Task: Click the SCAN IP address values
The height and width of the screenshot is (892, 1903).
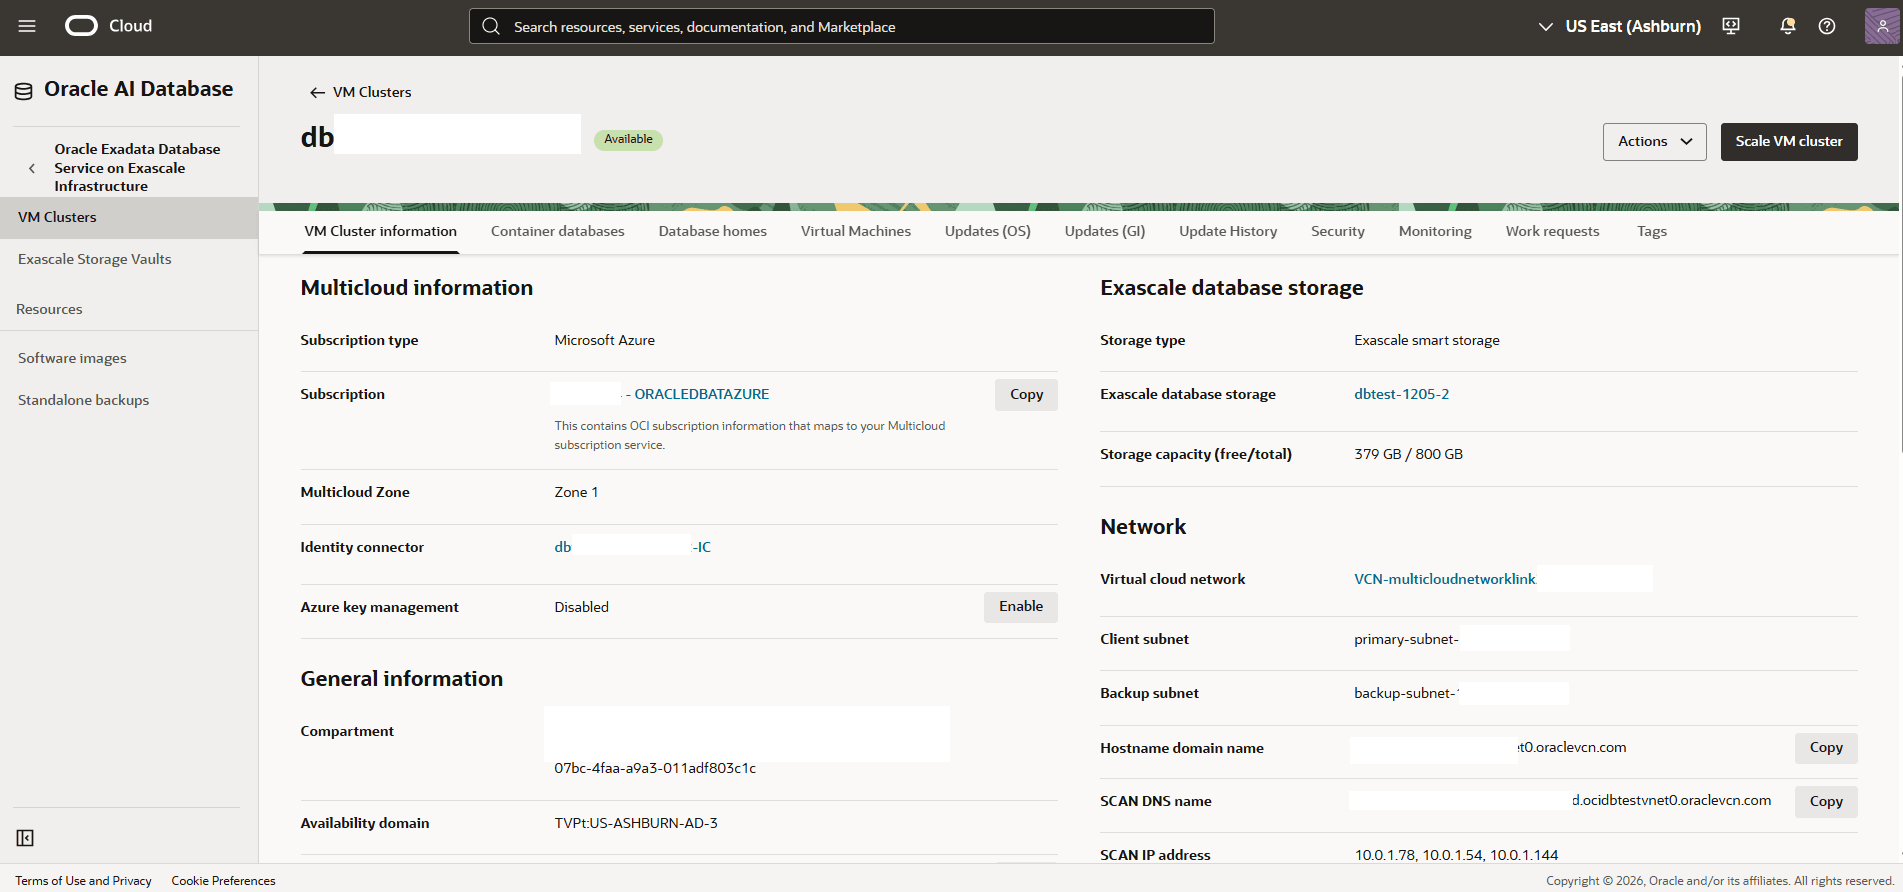Action: click(1456, 855)
